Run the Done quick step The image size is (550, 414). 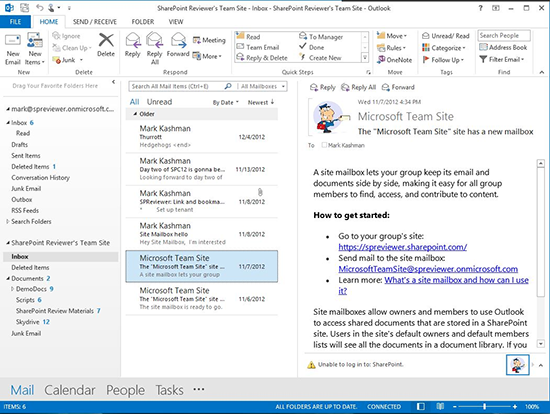[311, 47]
